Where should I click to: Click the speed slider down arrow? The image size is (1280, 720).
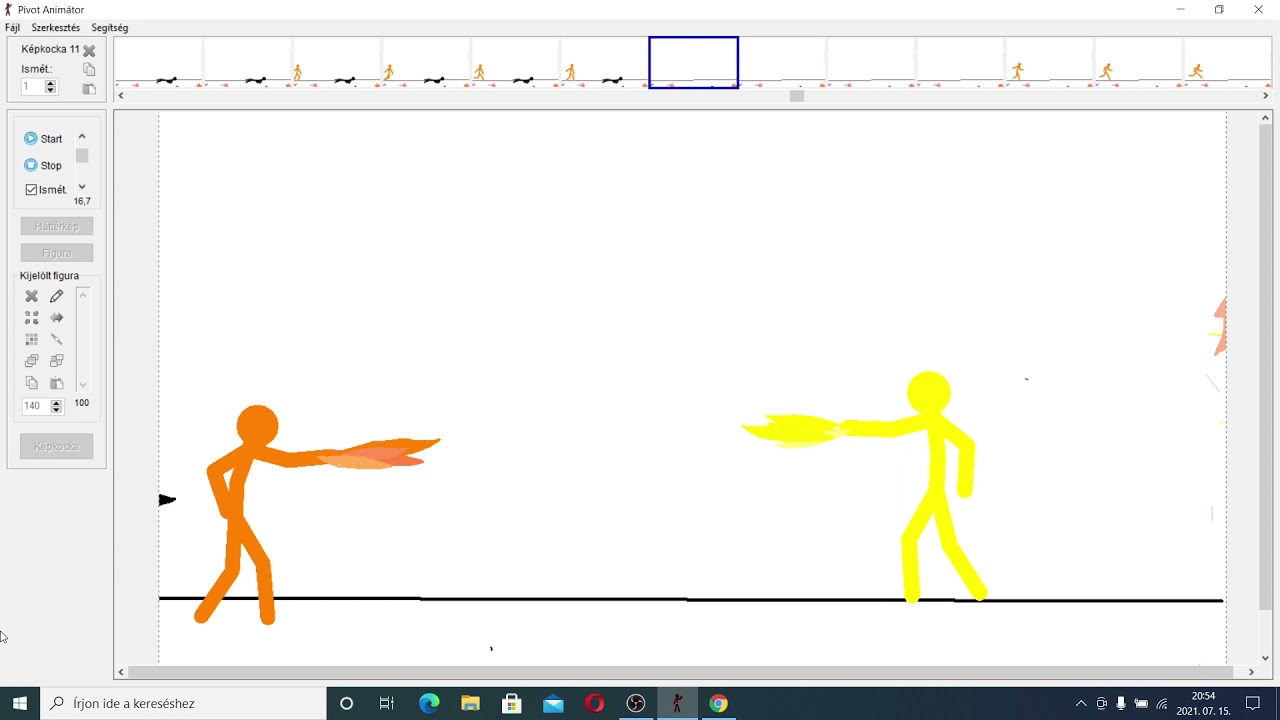click(x=82, y=187)
